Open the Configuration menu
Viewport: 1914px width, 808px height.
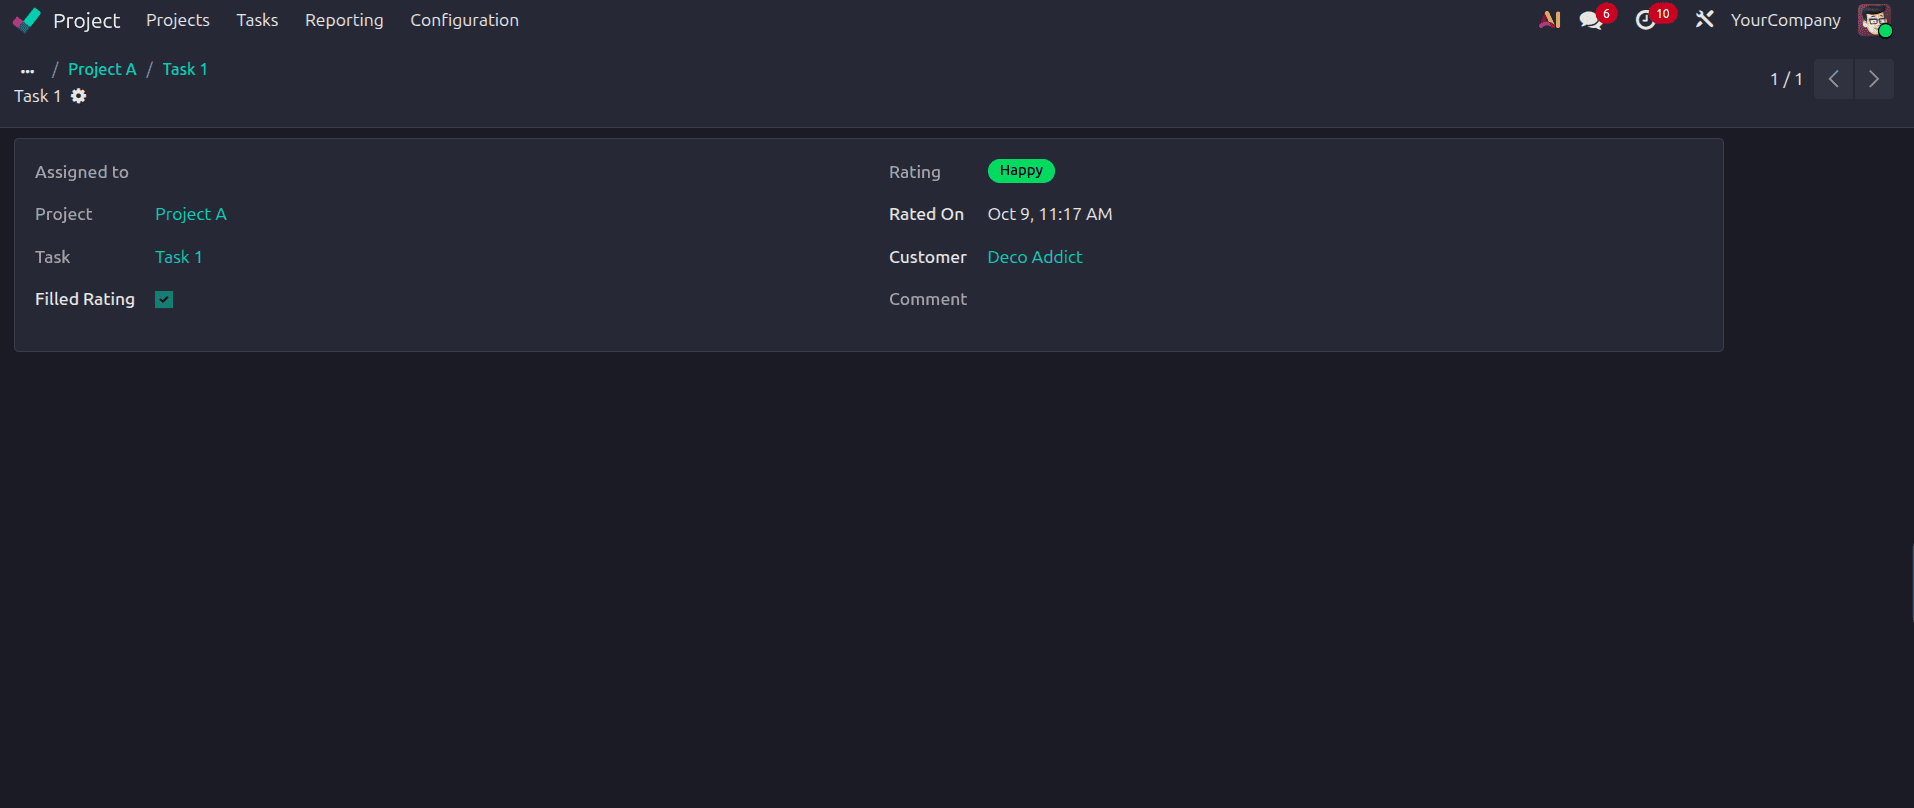[x=464, y=20]
